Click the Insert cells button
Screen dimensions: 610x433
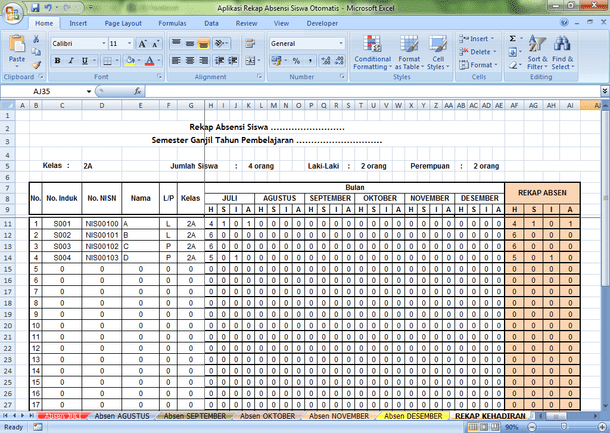click(x=477, y=39)
